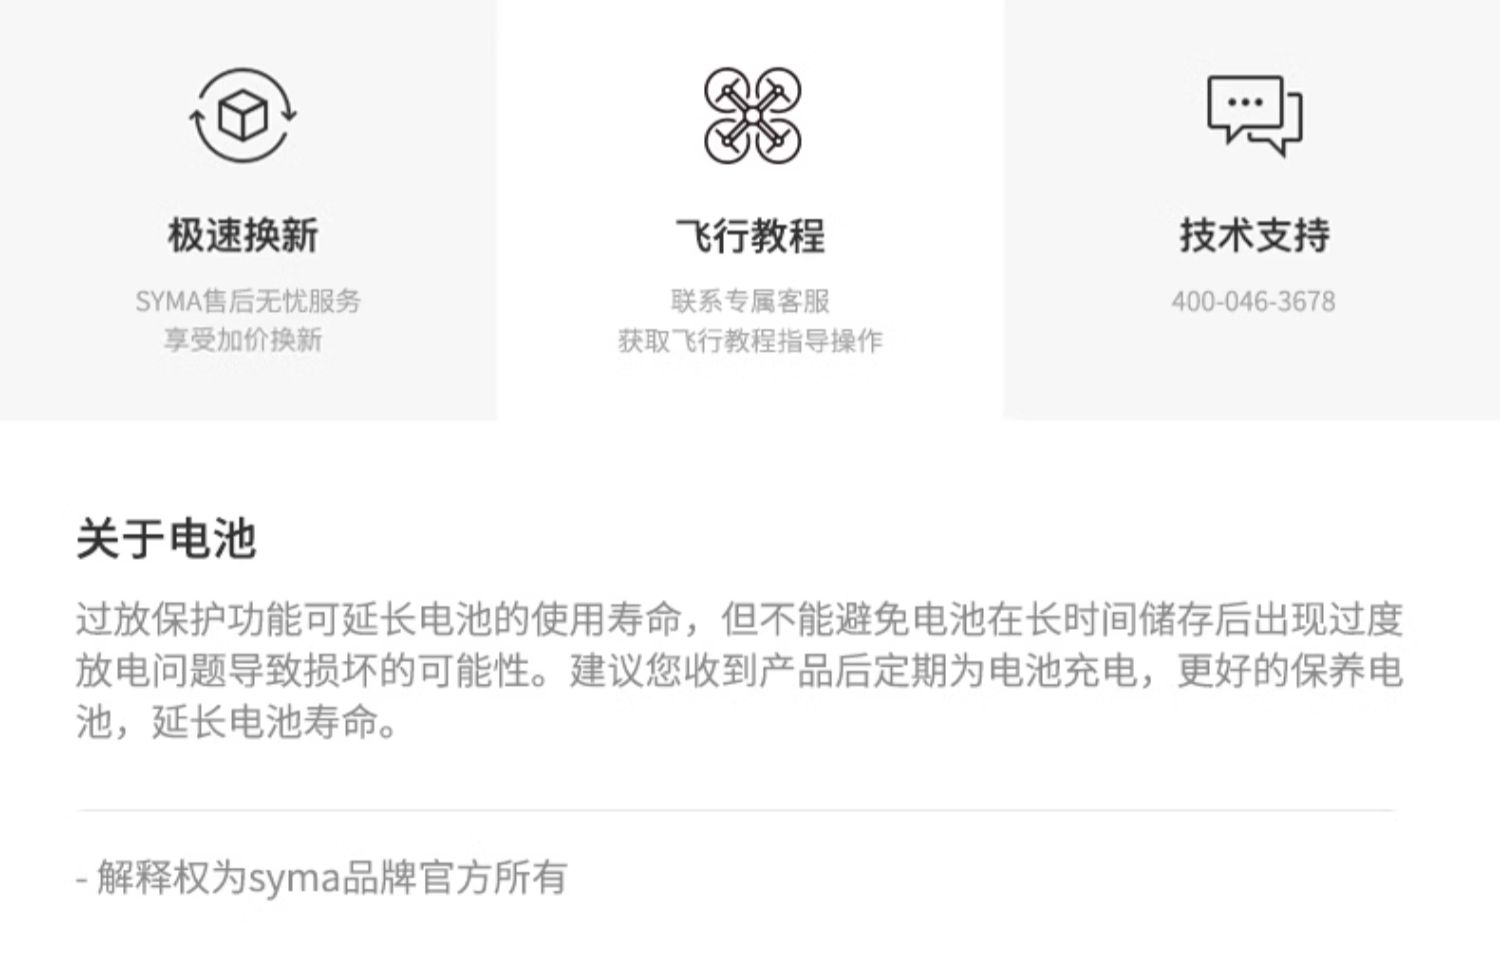The image size is (1500, 970).
Task: Click the chat bubbles support icon
Action: click(x=1254, y=115)
